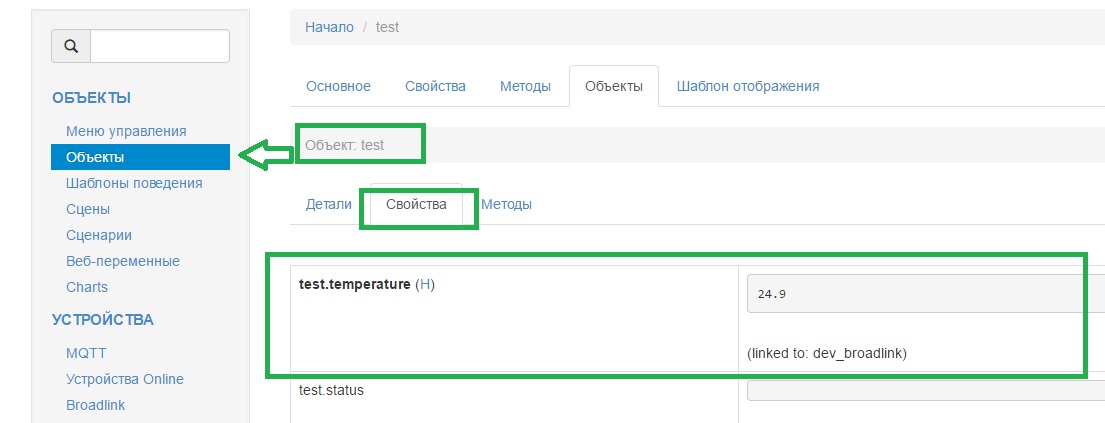Click the (H) history link for test.temperature
The width and height of the screenshot is (1105, 423).
pos(425,285)
